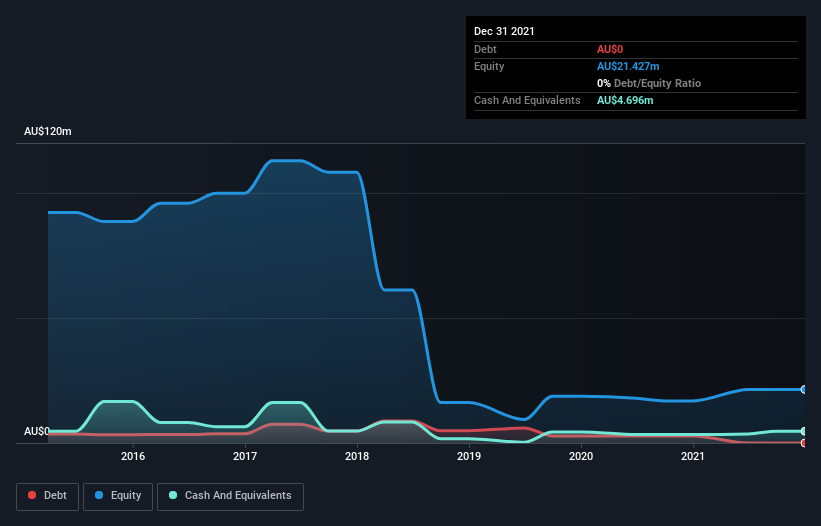Image resolution: width=821 pixels, height=526 pixels.
Task: Click the red Debt endpoint marker
Action: (804, 443)
